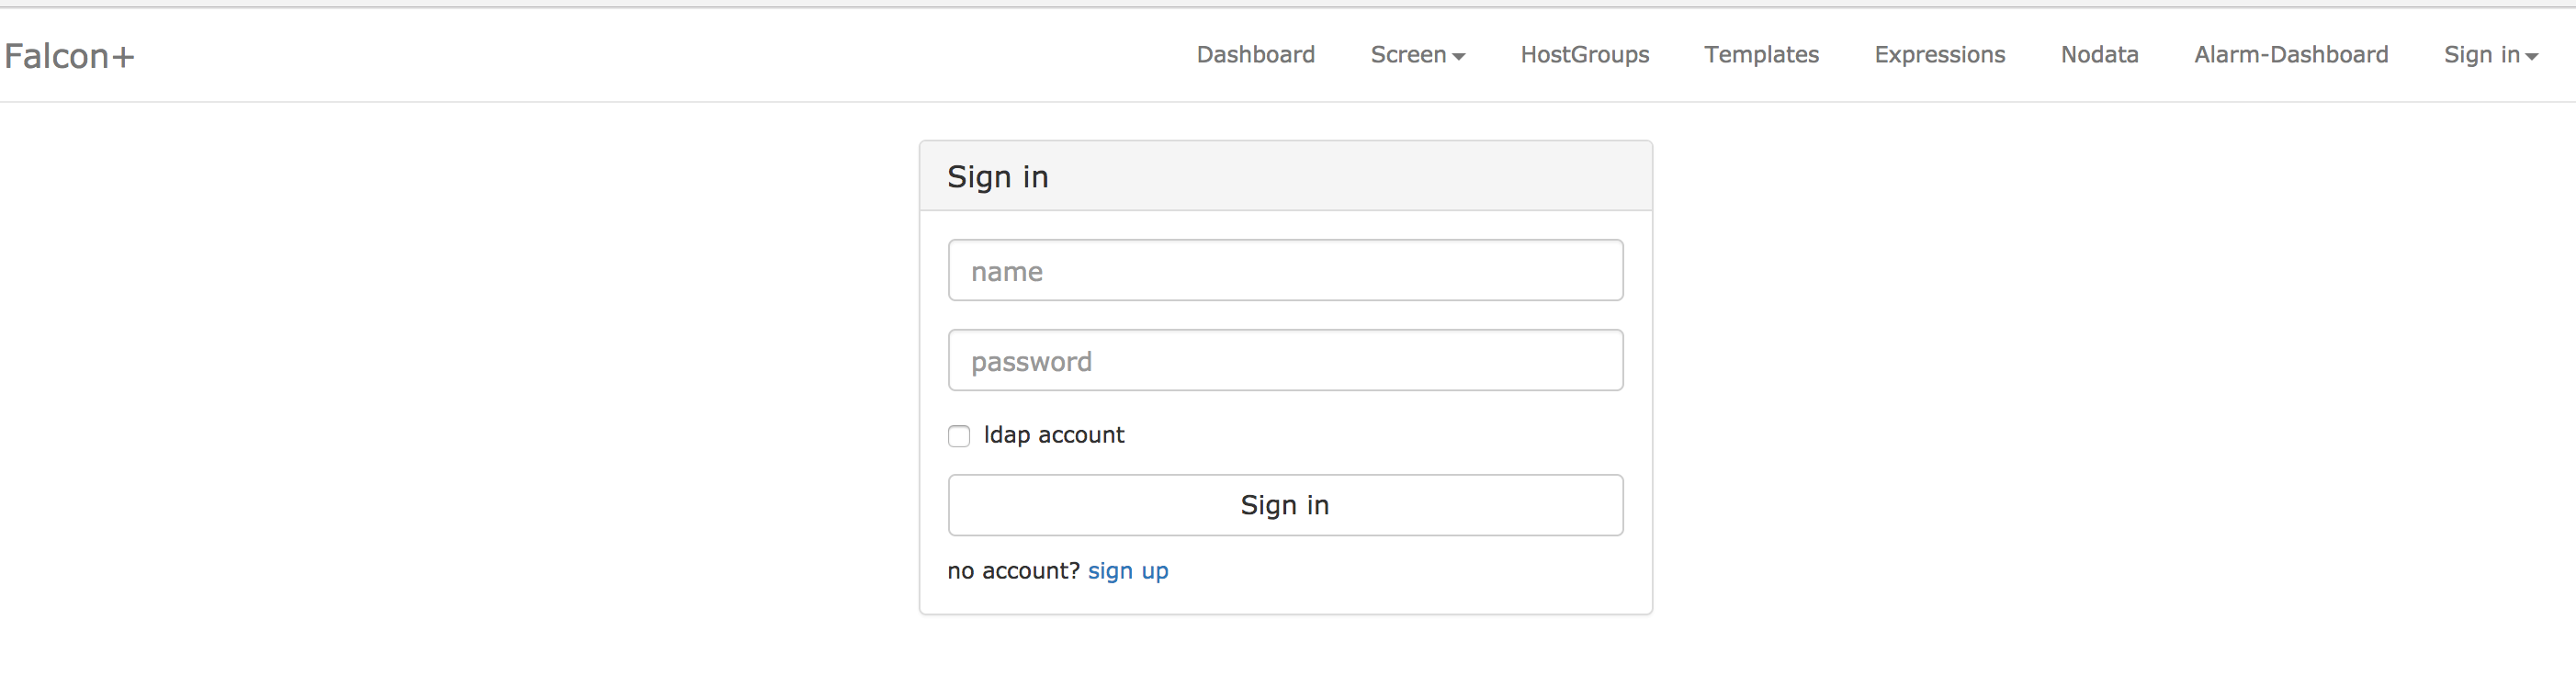
Task: Open the HostGroups nav item
Action: point(1584,55)
